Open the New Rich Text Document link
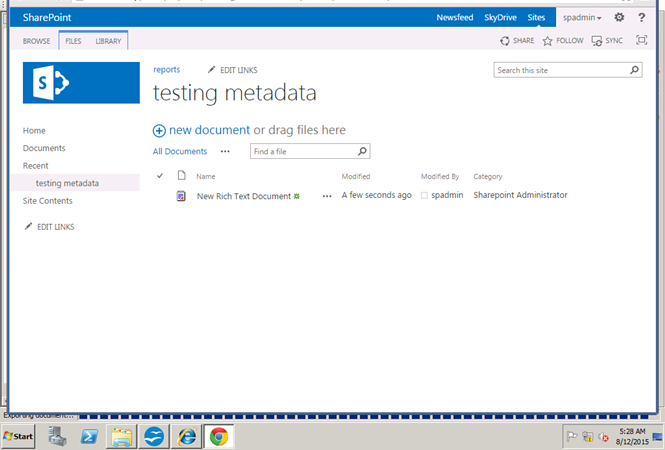Screen dimensions: 665x450 click(244, 196)
